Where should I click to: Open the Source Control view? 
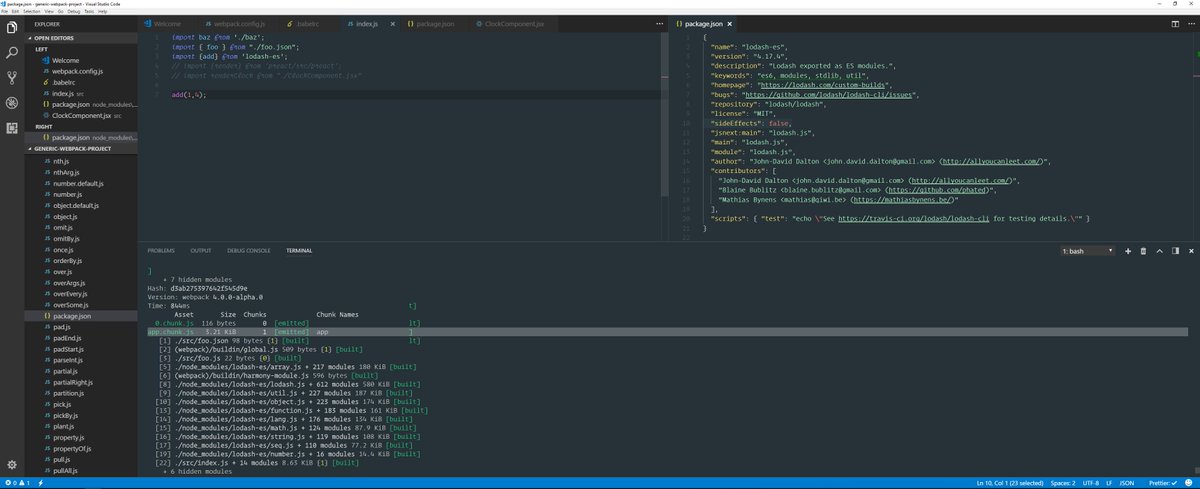click(11, 77)
